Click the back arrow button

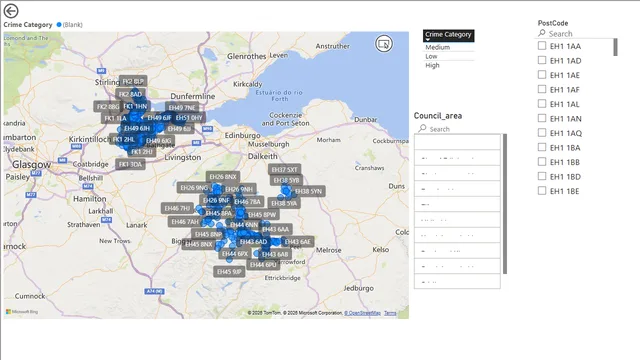tap(11, 11)
